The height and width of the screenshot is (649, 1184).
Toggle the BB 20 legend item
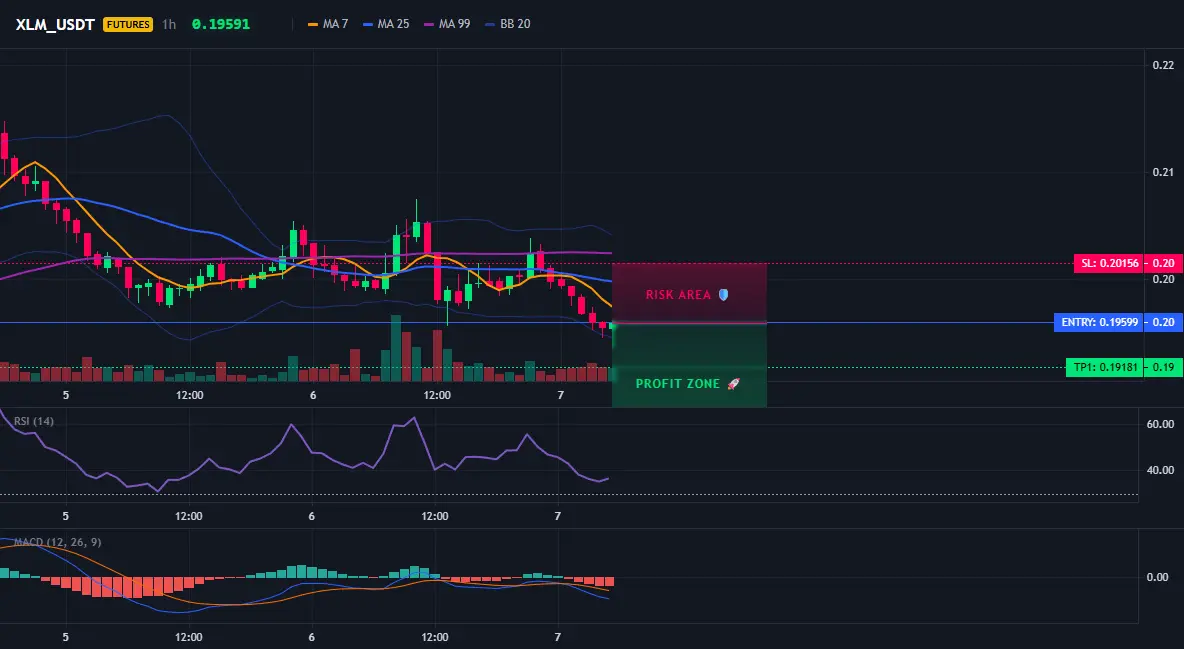(507, 24)
